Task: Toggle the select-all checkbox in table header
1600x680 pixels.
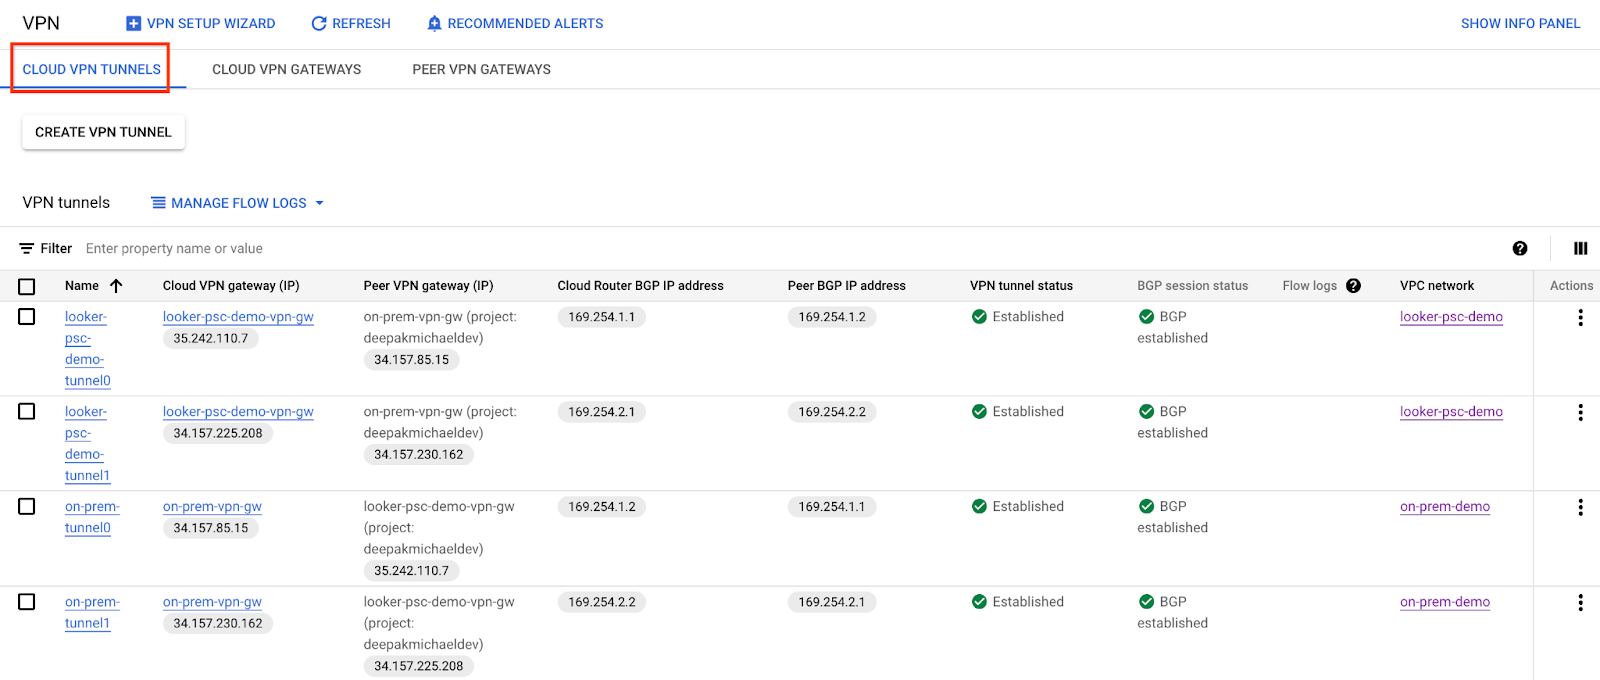Action: [27, 286]
